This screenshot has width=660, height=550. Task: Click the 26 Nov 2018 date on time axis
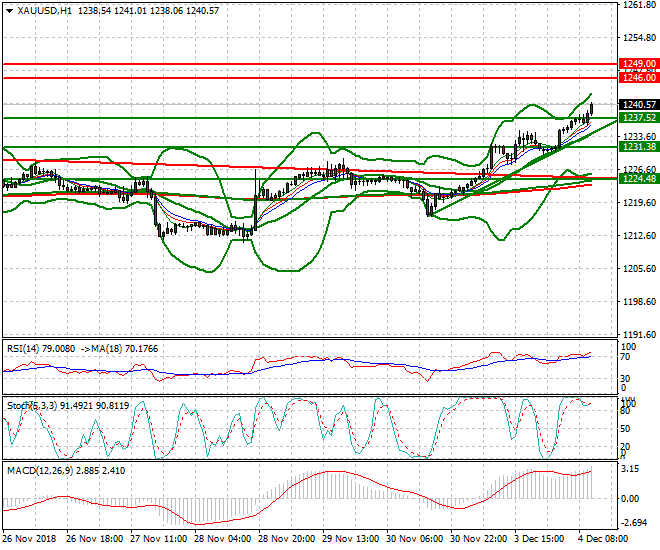point(29,538)
